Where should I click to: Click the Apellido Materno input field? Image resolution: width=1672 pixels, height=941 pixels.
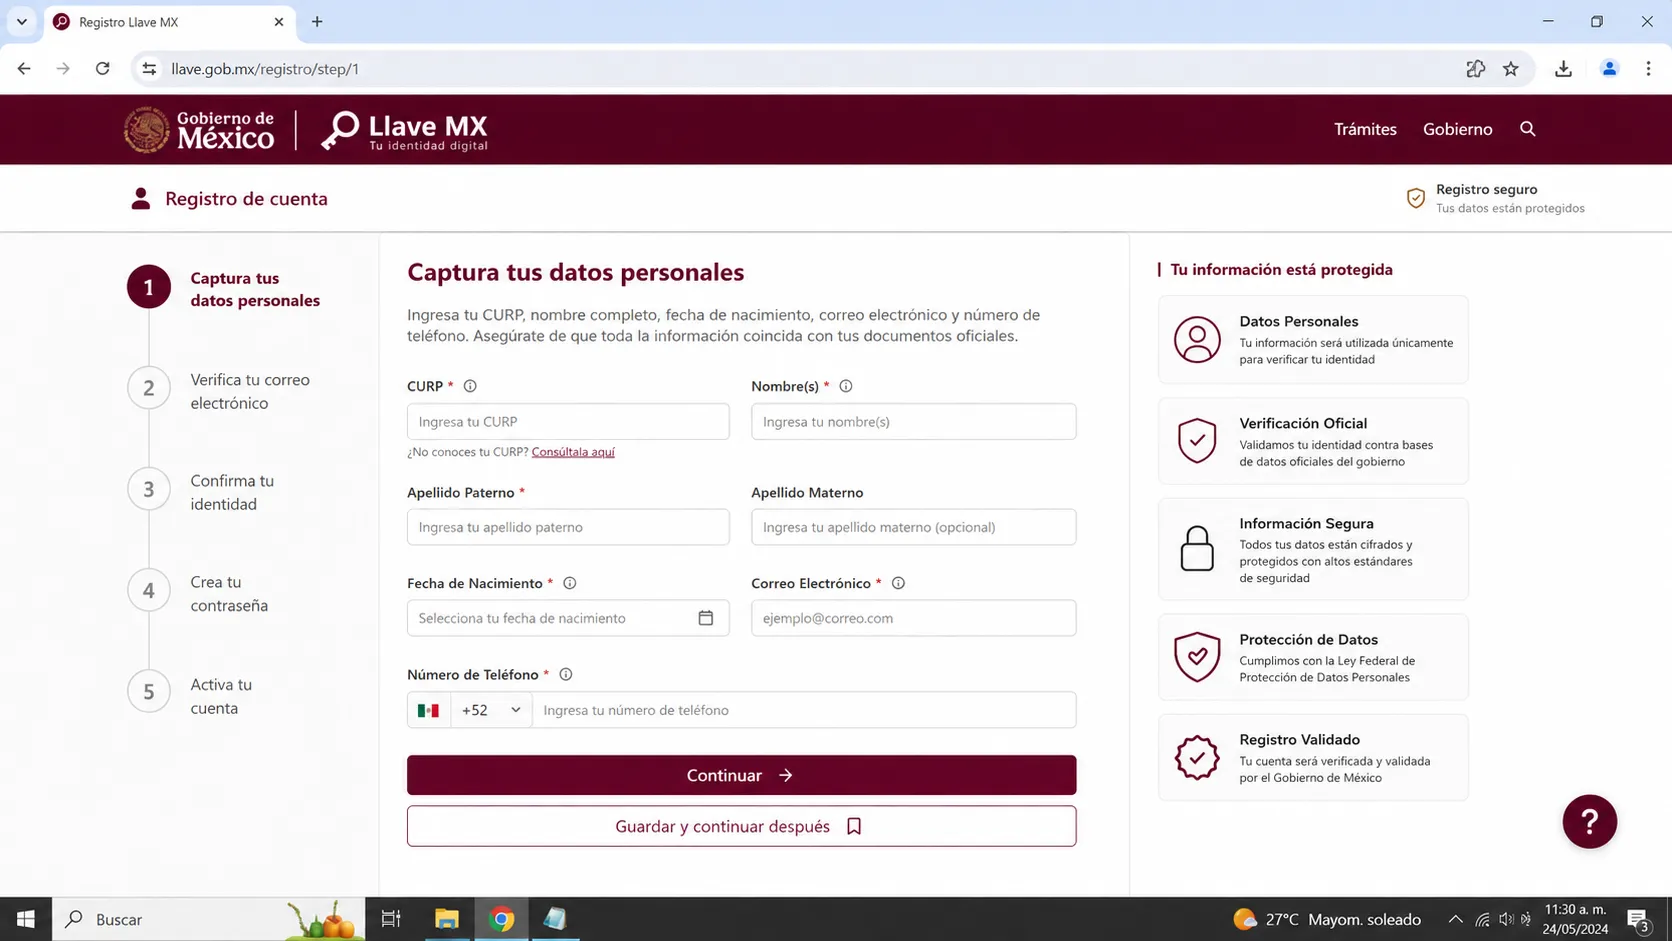pos(913,527)
